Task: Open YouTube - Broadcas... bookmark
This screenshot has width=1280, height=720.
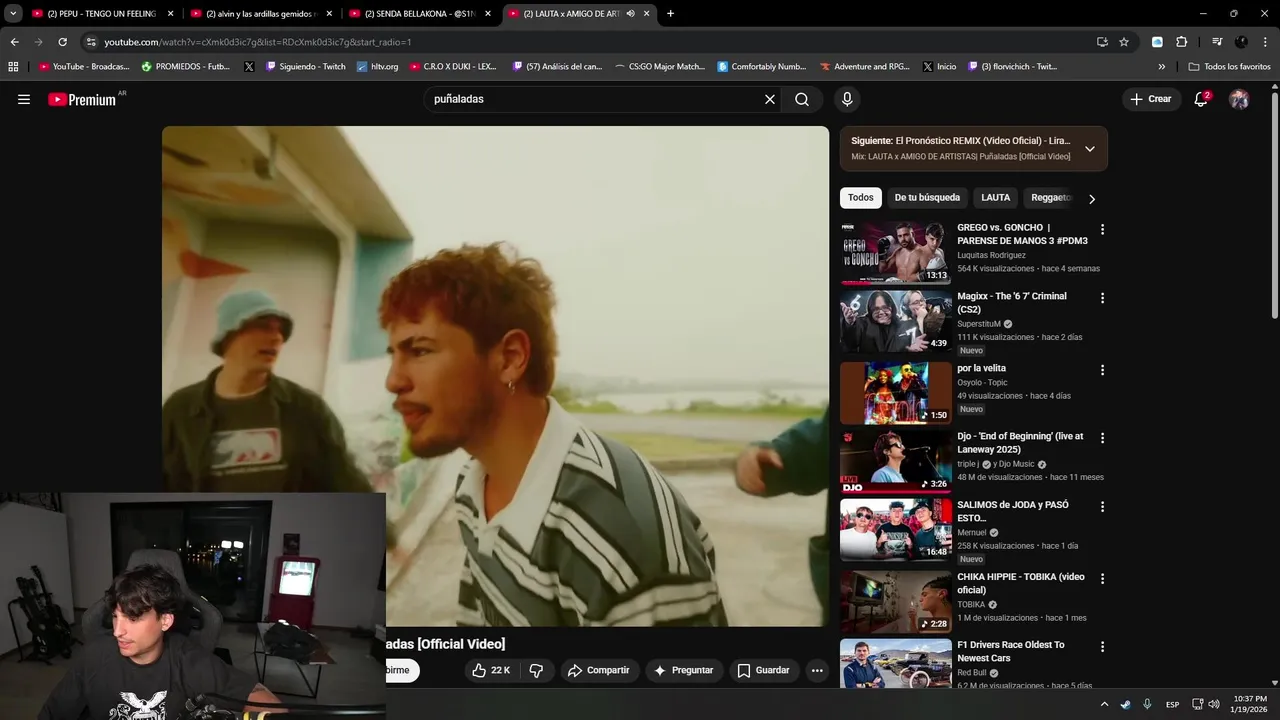Action: [84, 67]
